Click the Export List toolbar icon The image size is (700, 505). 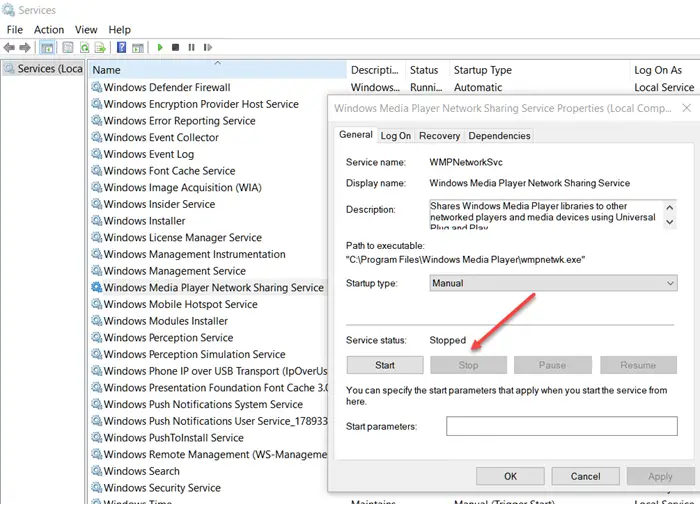click(100, 47)
